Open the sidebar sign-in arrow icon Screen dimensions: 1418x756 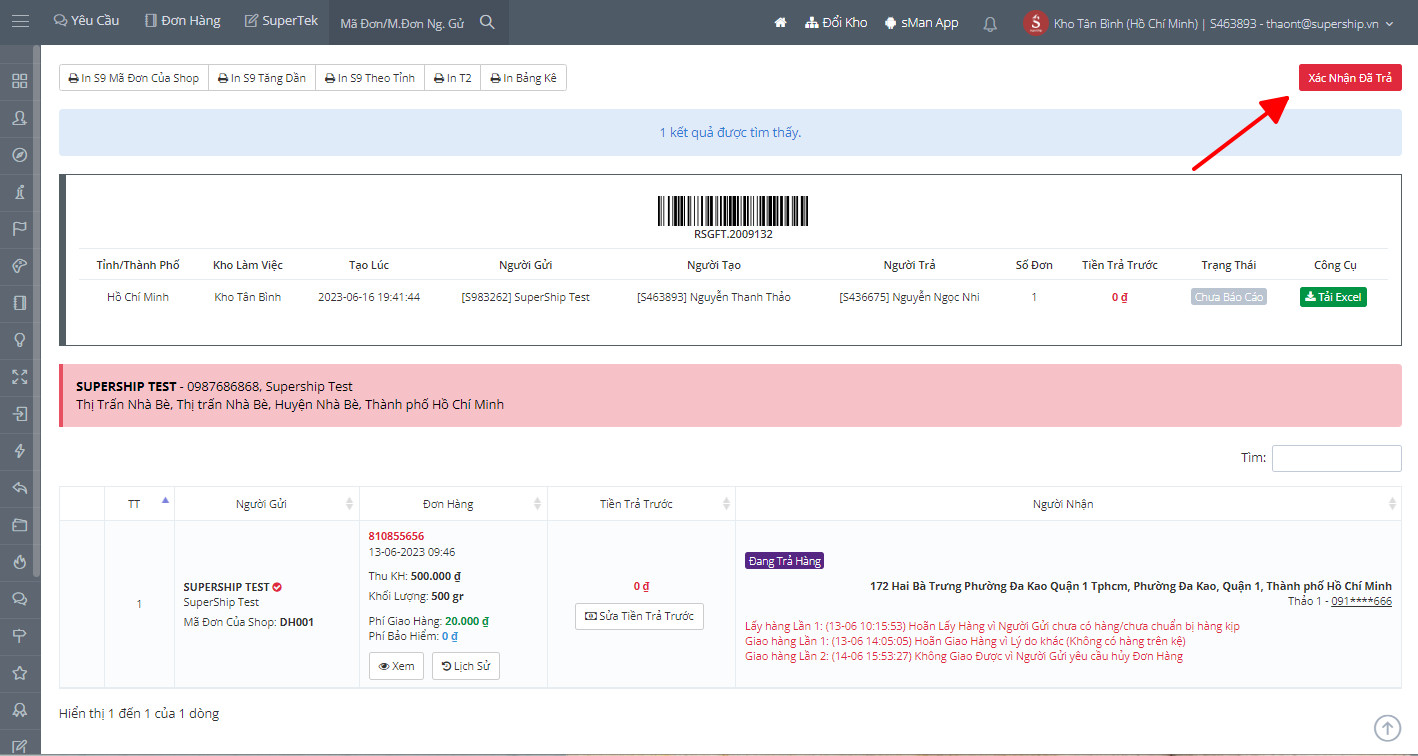coord(19,414)
